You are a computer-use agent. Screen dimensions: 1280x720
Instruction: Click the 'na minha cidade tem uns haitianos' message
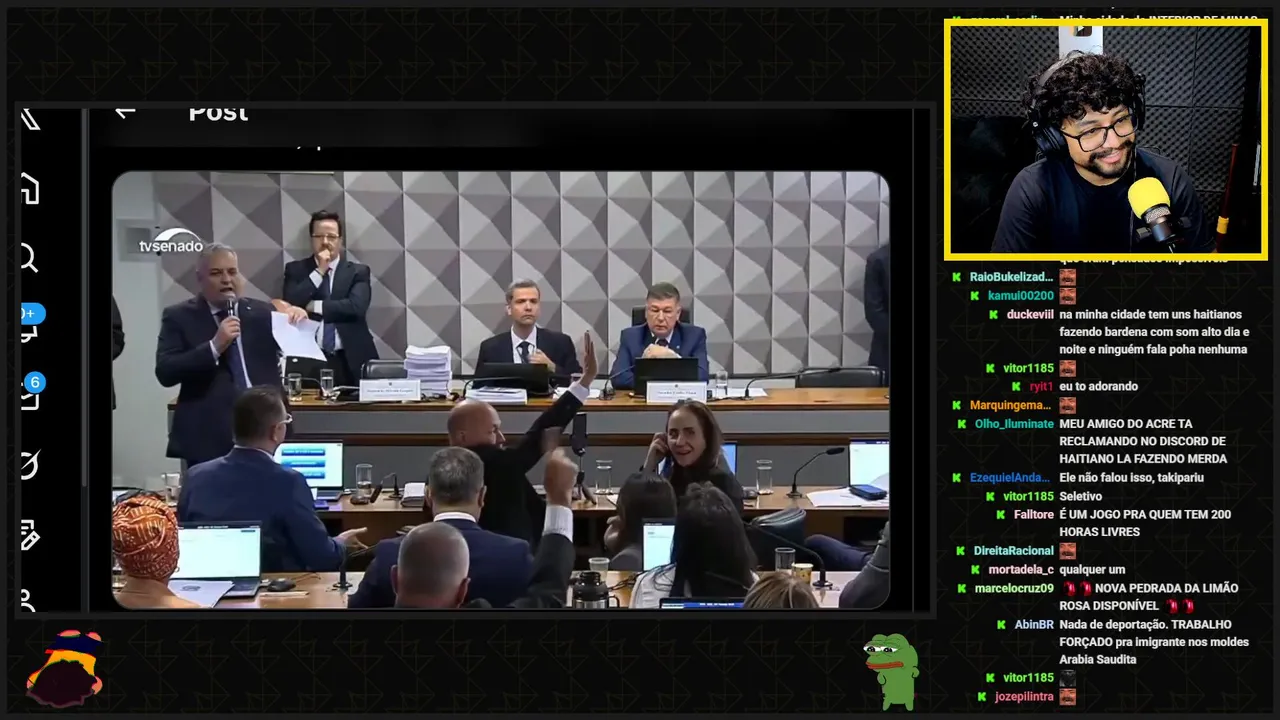pos(1154,332)
